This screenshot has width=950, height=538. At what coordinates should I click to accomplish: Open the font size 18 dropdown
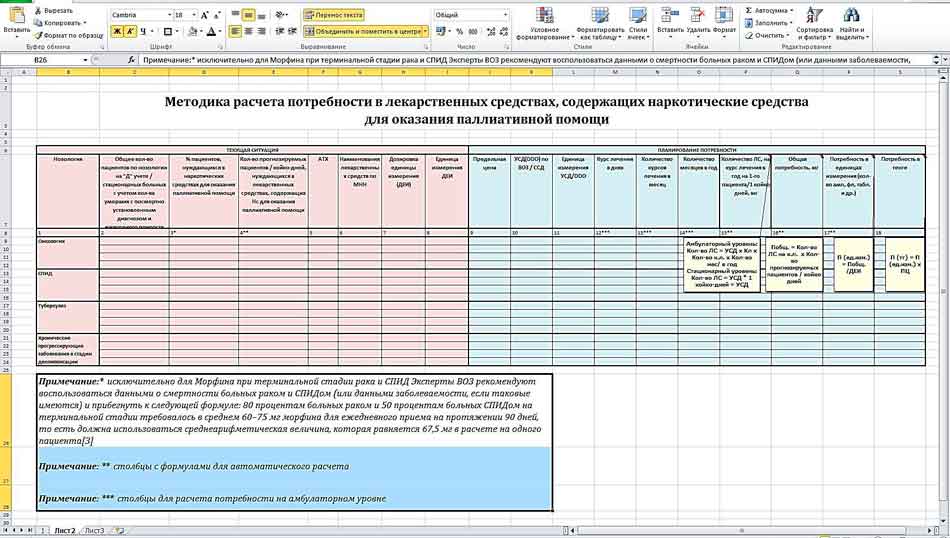[x=194, y=15]
